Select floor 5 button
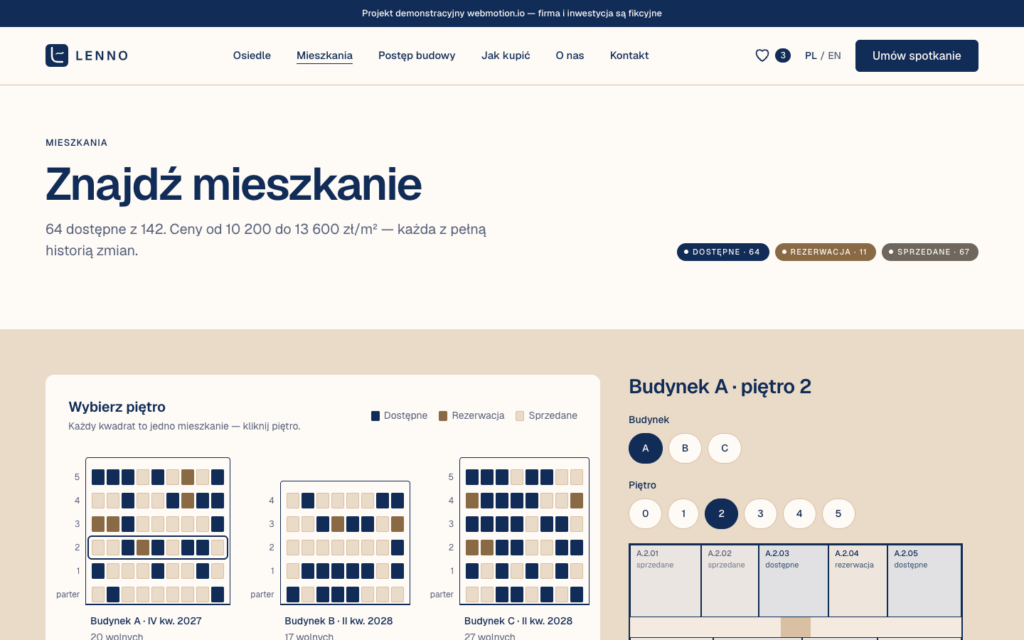 pyautogui.click(x=839, y=513)
